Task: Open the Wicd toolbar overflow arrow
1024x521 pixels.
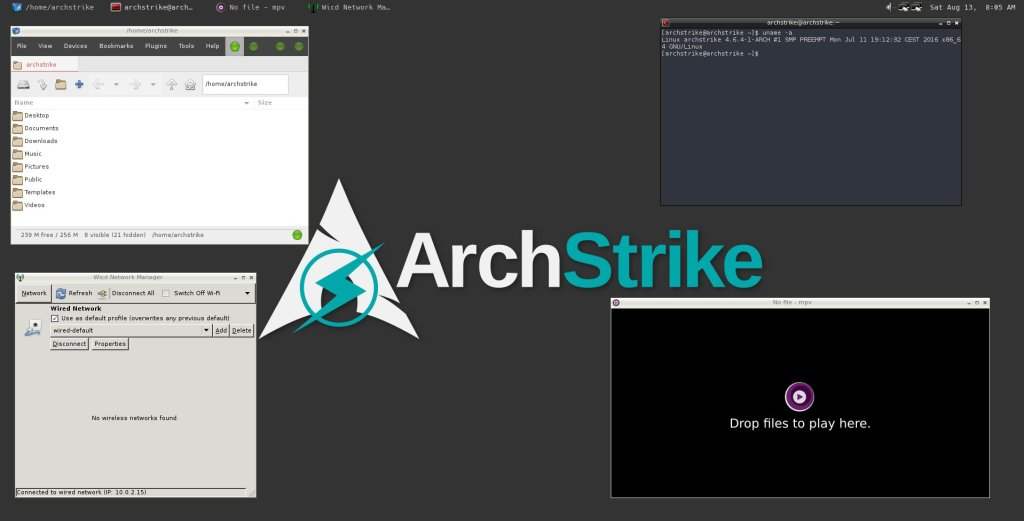Action: 248,293
